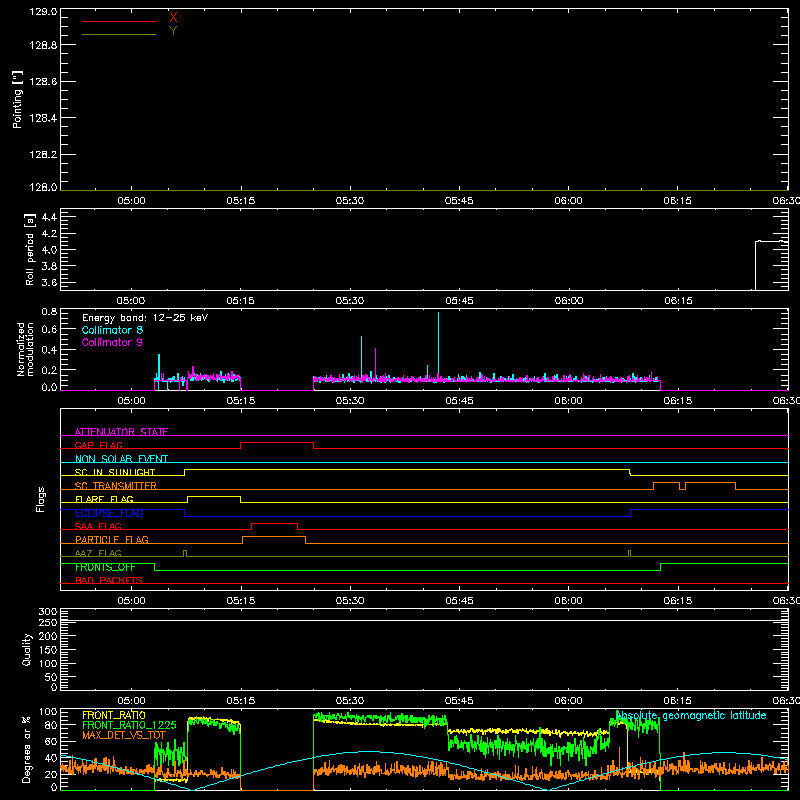Click the white roll period step near 06:26

click(x=756, y=265)
